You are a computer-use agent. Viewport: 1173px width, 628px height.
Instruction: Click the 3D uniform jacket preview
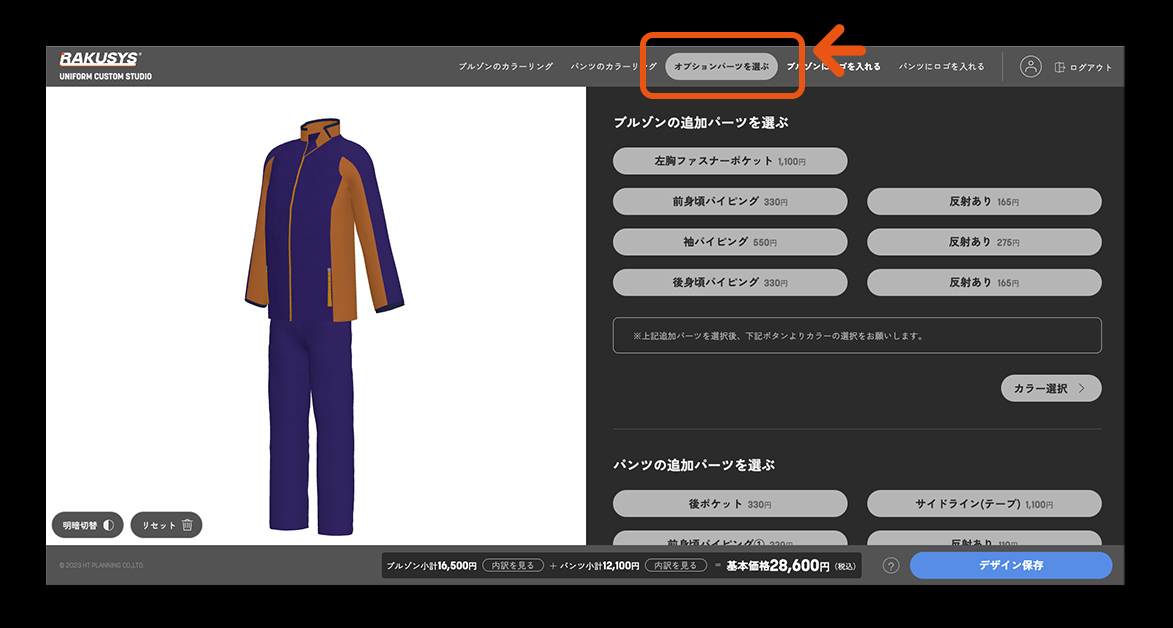320,230
